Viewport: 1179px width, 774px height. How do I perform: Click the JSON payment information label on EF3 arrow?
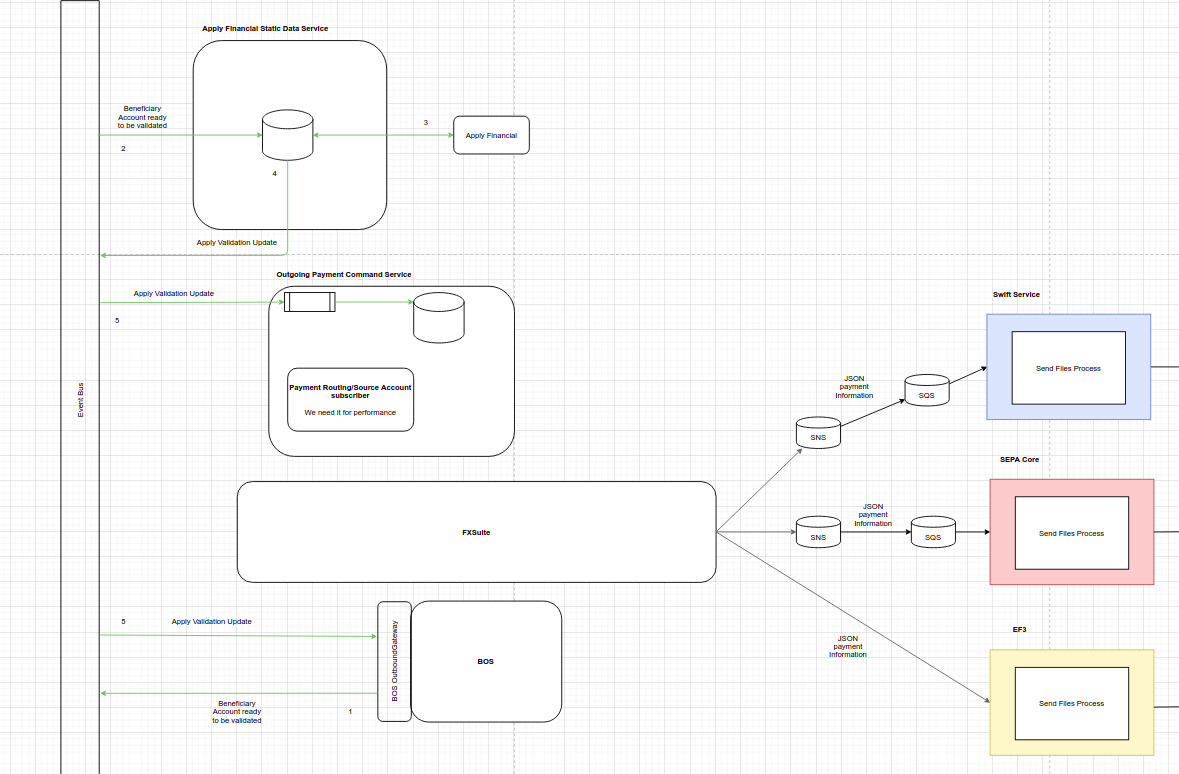tap(847, 646)
